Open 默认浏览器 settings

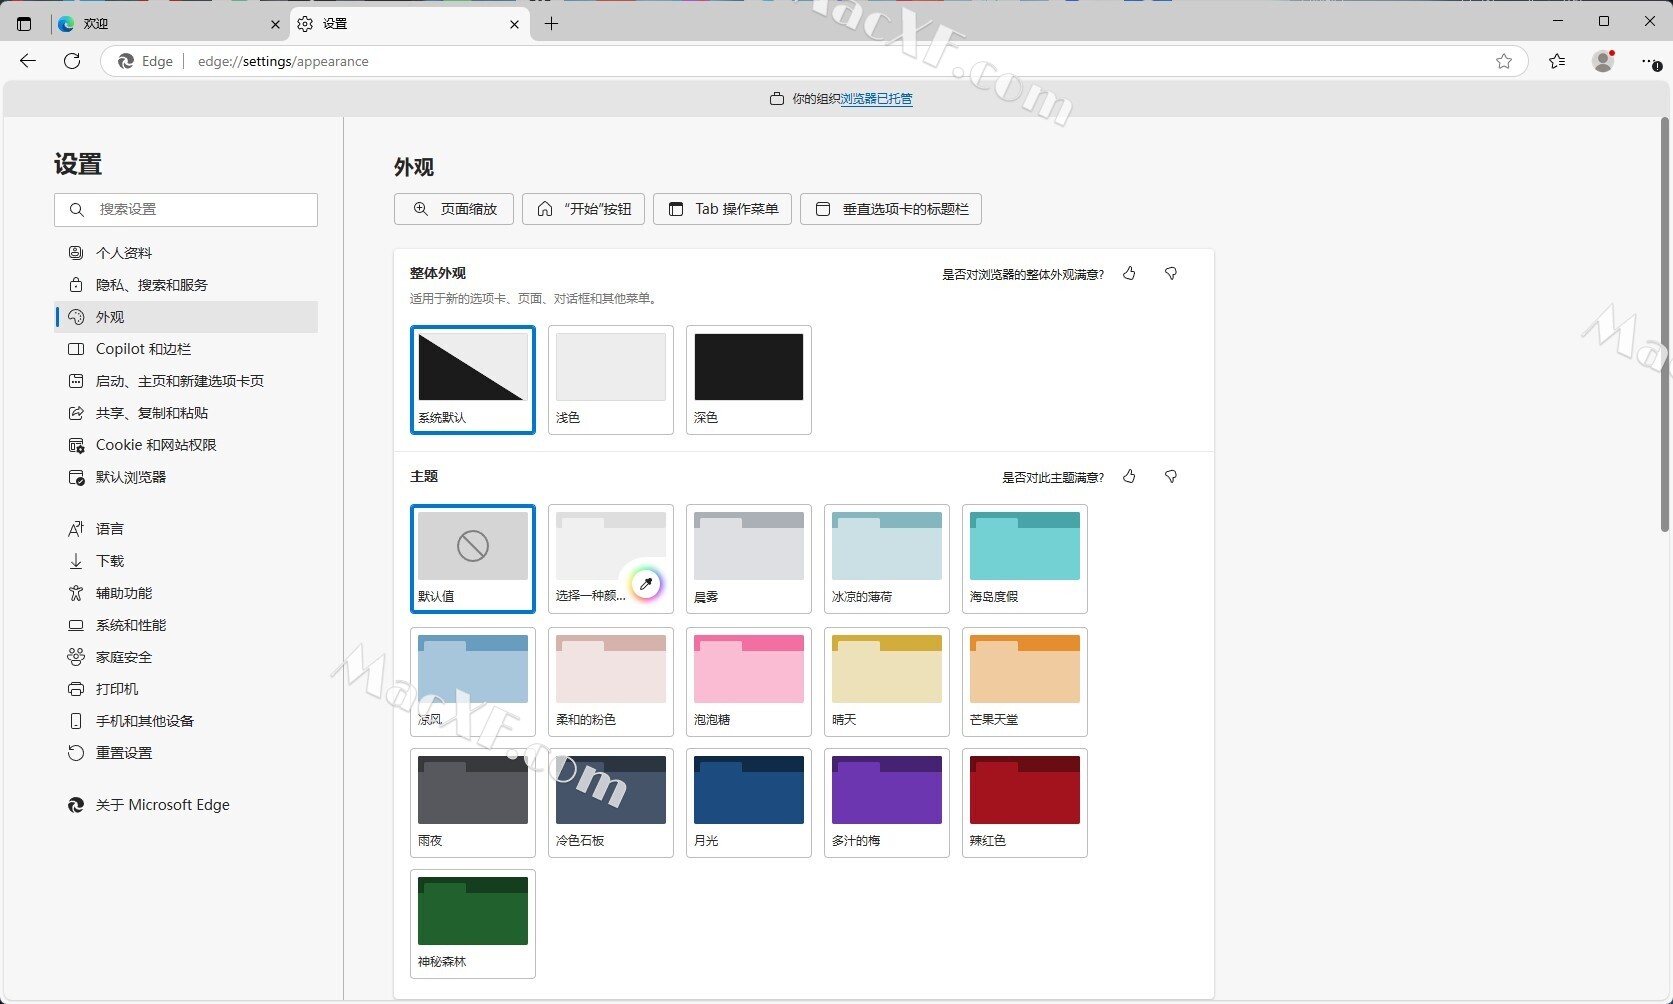coord(186,477)
